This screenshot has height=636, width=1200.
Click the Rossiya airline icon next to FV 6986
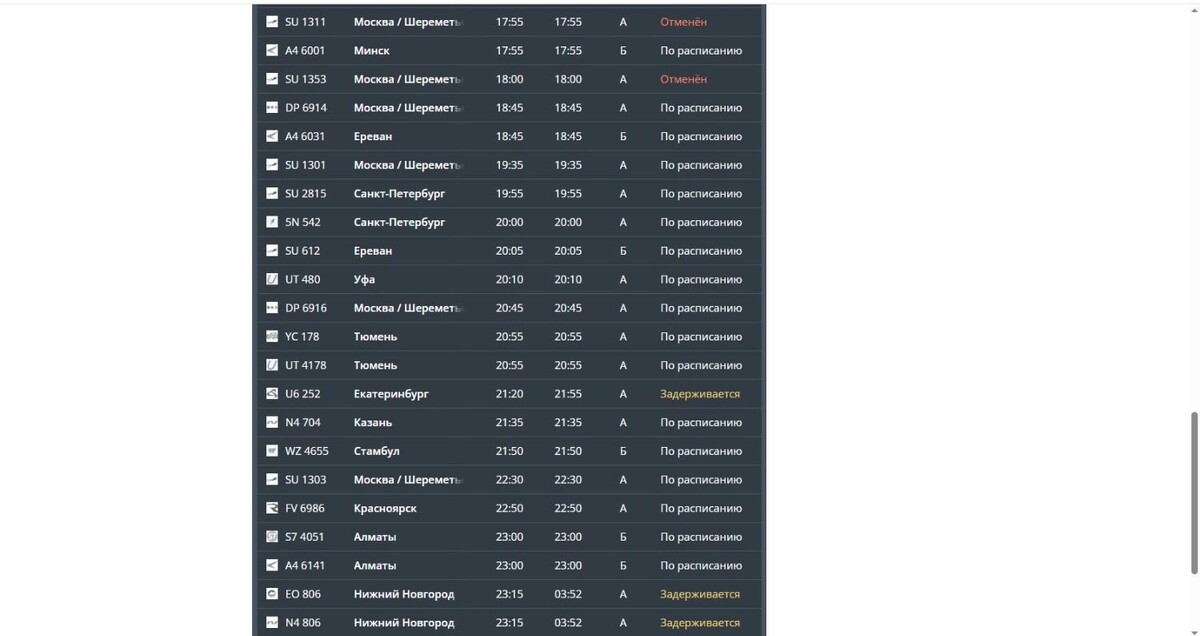pos(270,507)
